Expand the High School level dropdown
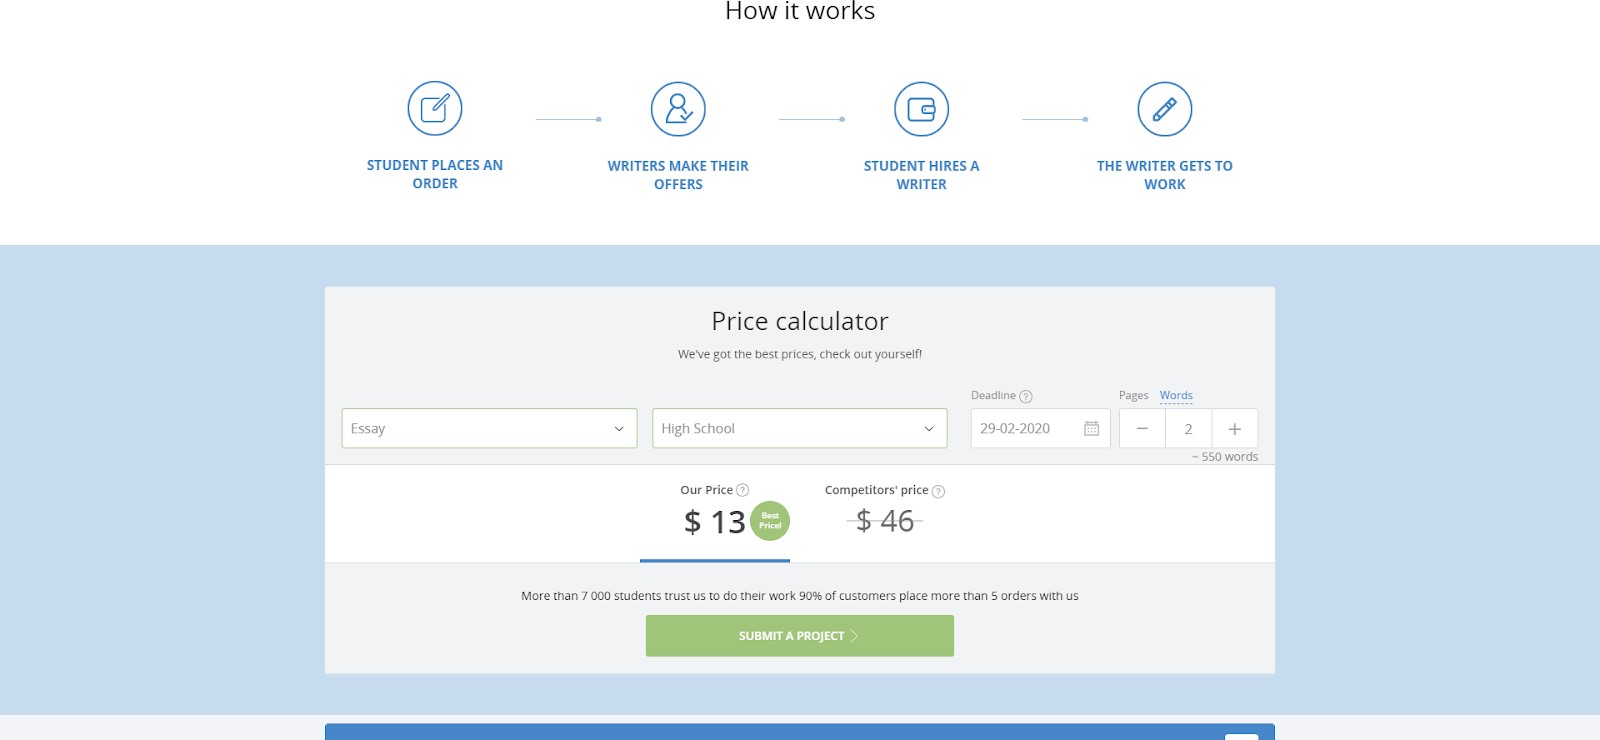Image resolution: width=1600 pixels, height=740 pixels. pos(799,428)
